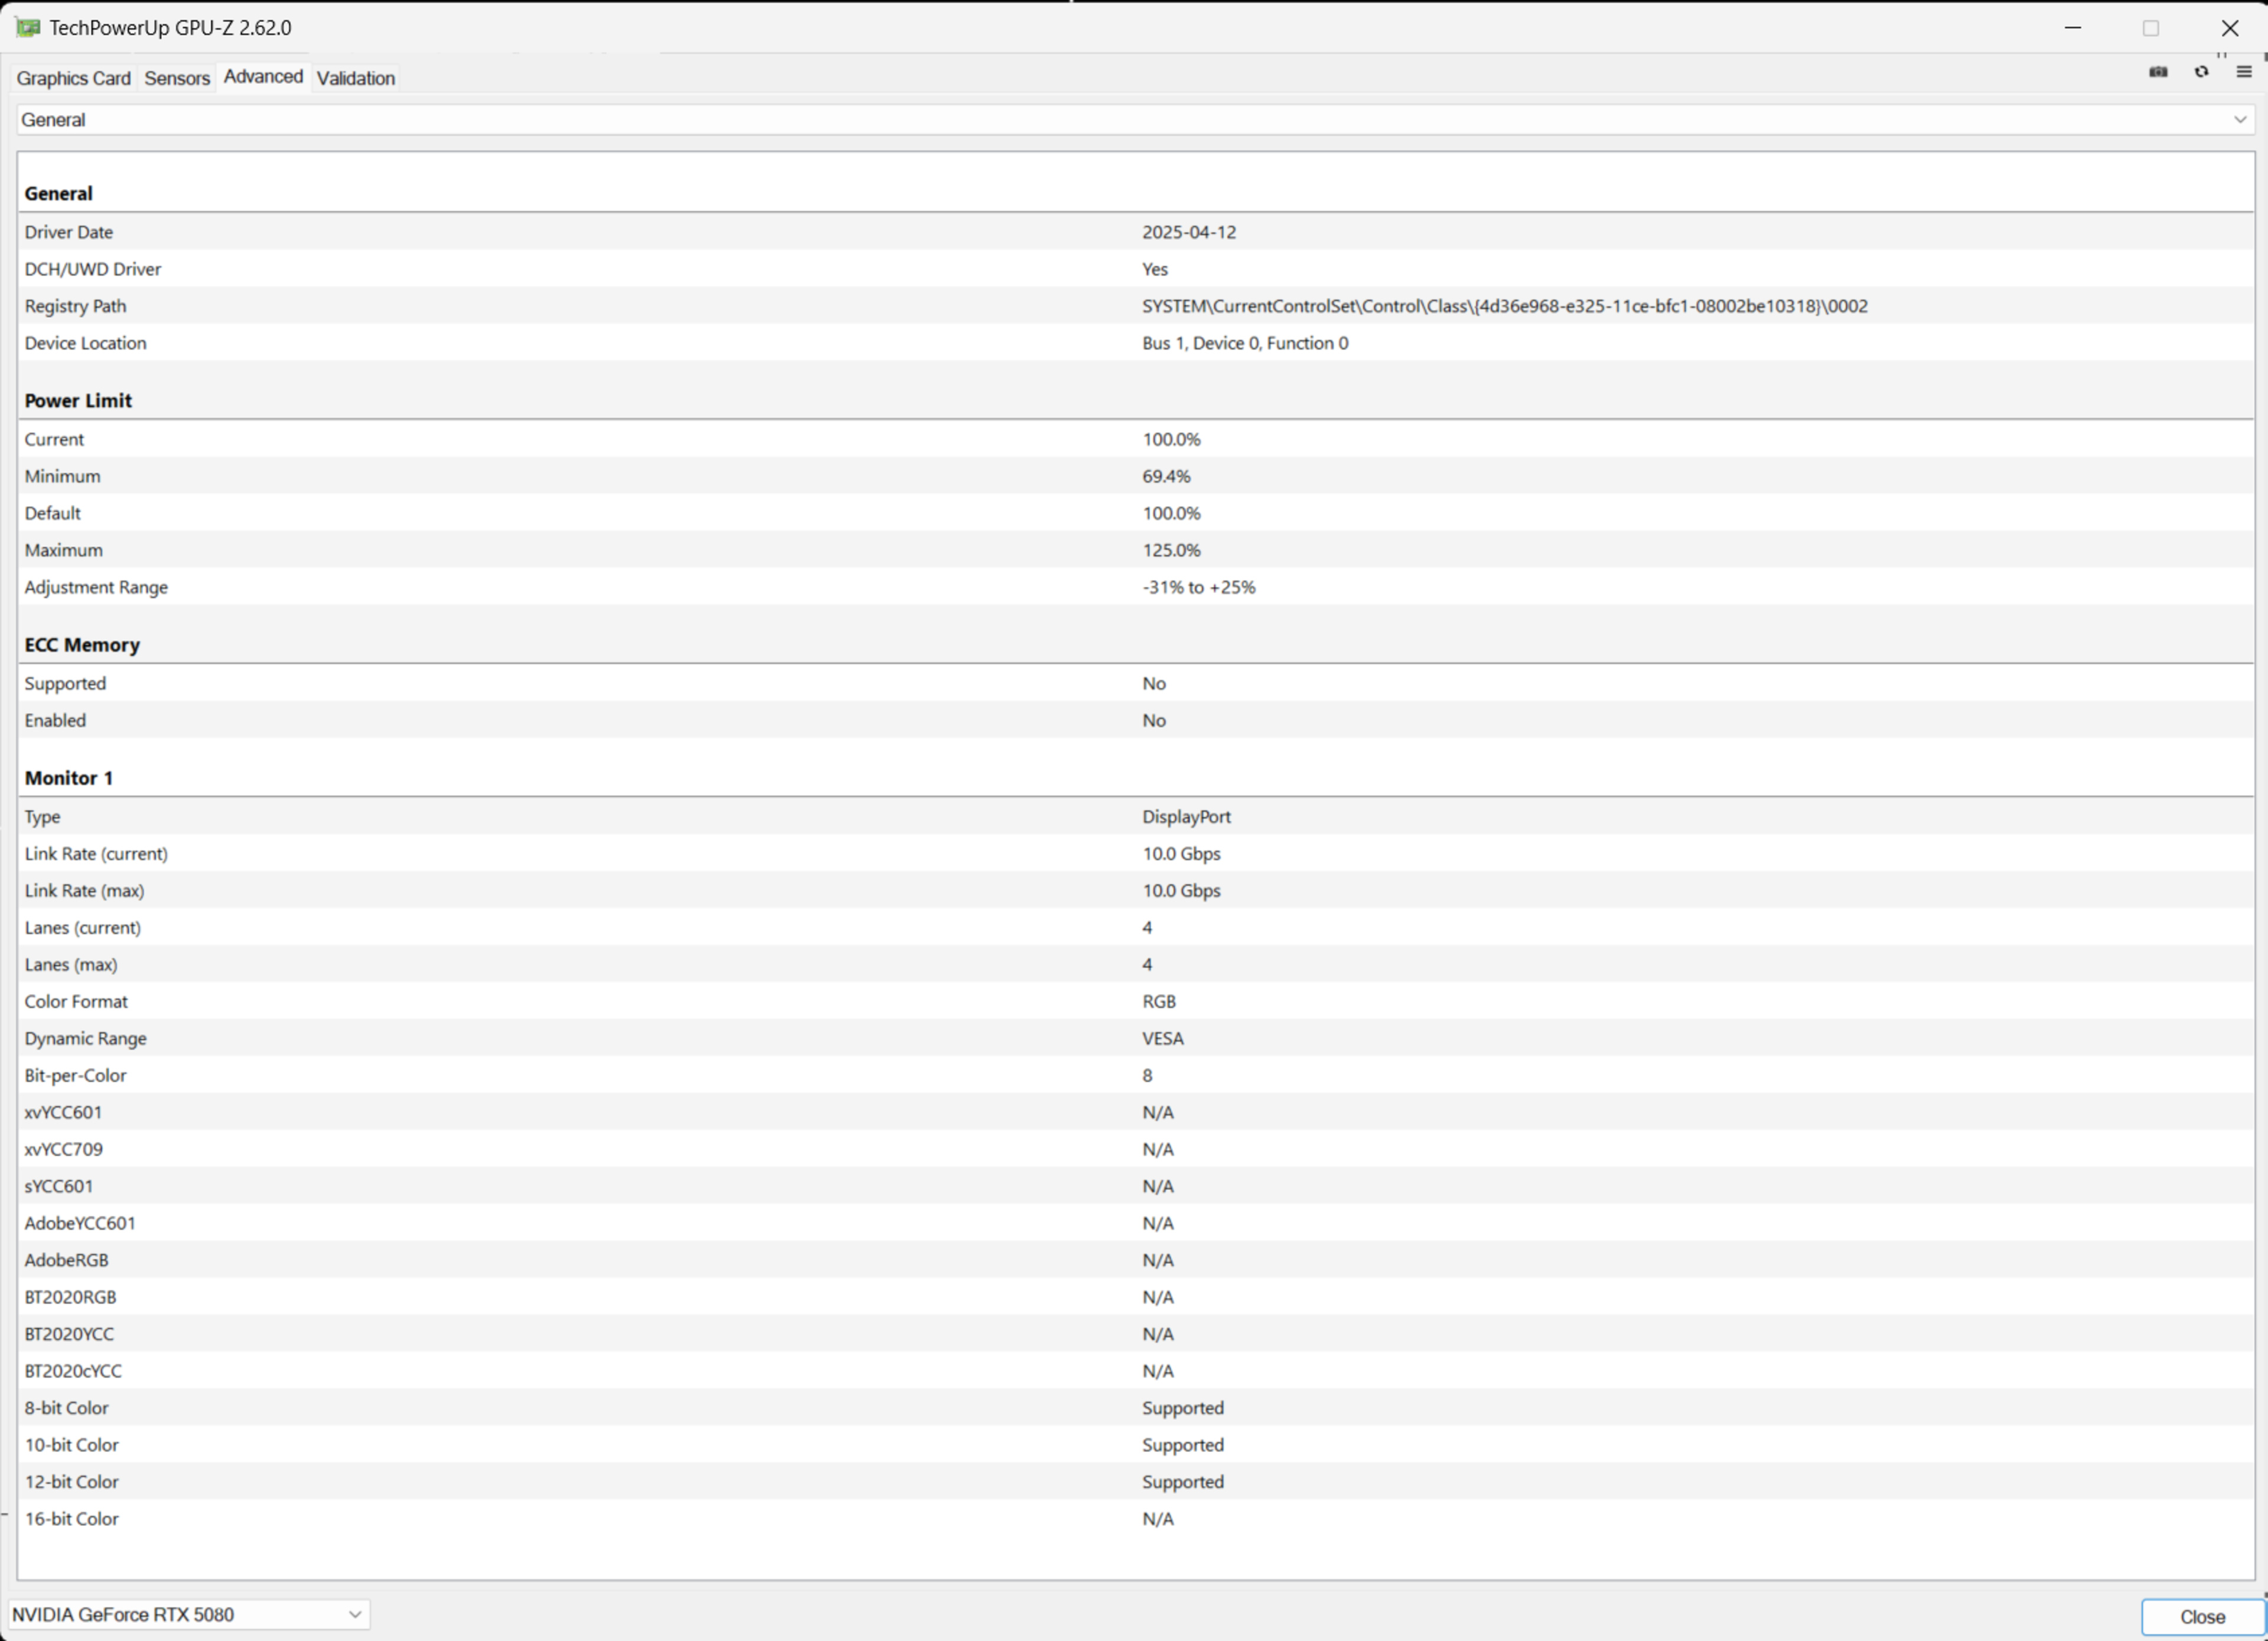Select the Power Limit Maximum row
Screen dimensions: 2268x1641
click(x=600, y=550)
